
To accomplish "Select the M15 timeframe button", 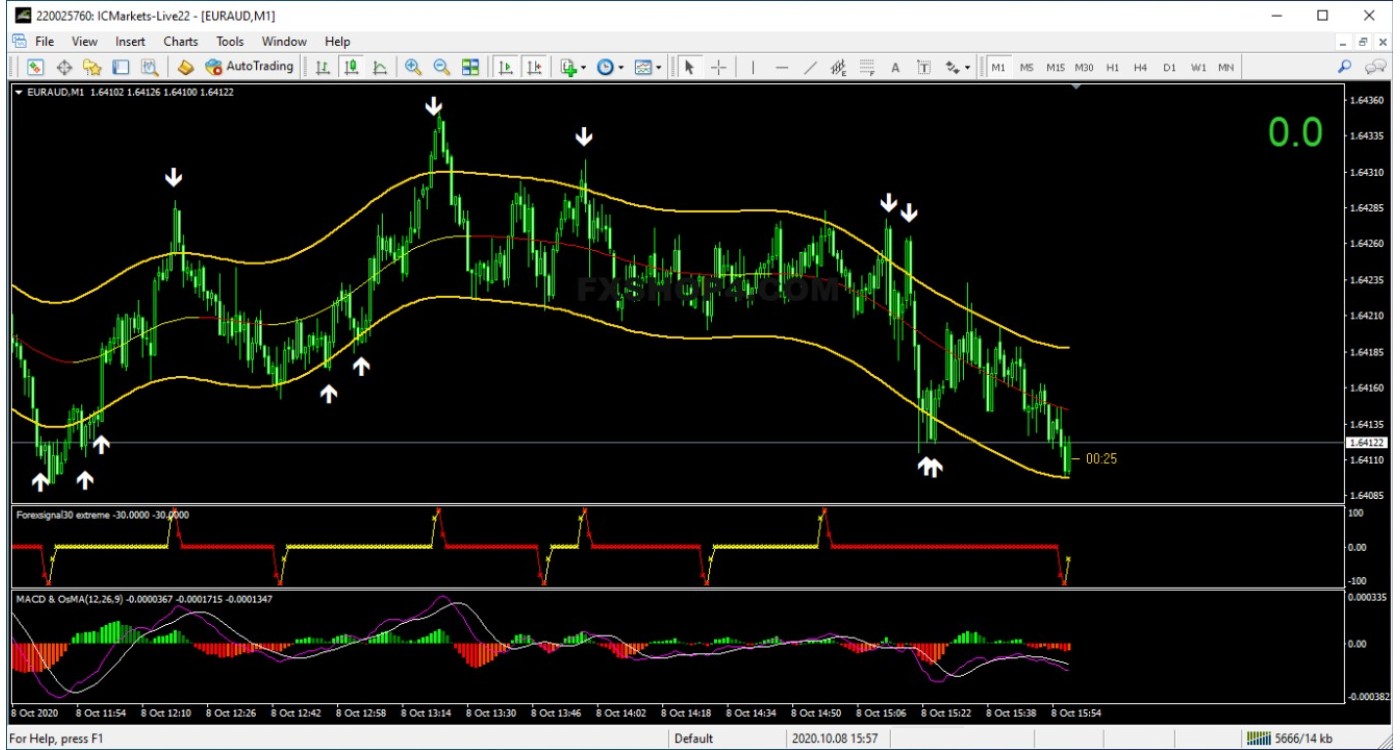I will (1055, 67).
